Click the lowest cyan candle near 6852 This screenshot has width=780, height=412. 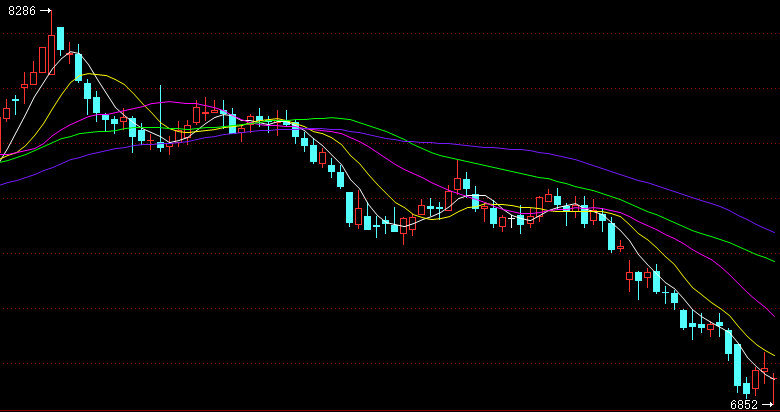tap(746, 388)
